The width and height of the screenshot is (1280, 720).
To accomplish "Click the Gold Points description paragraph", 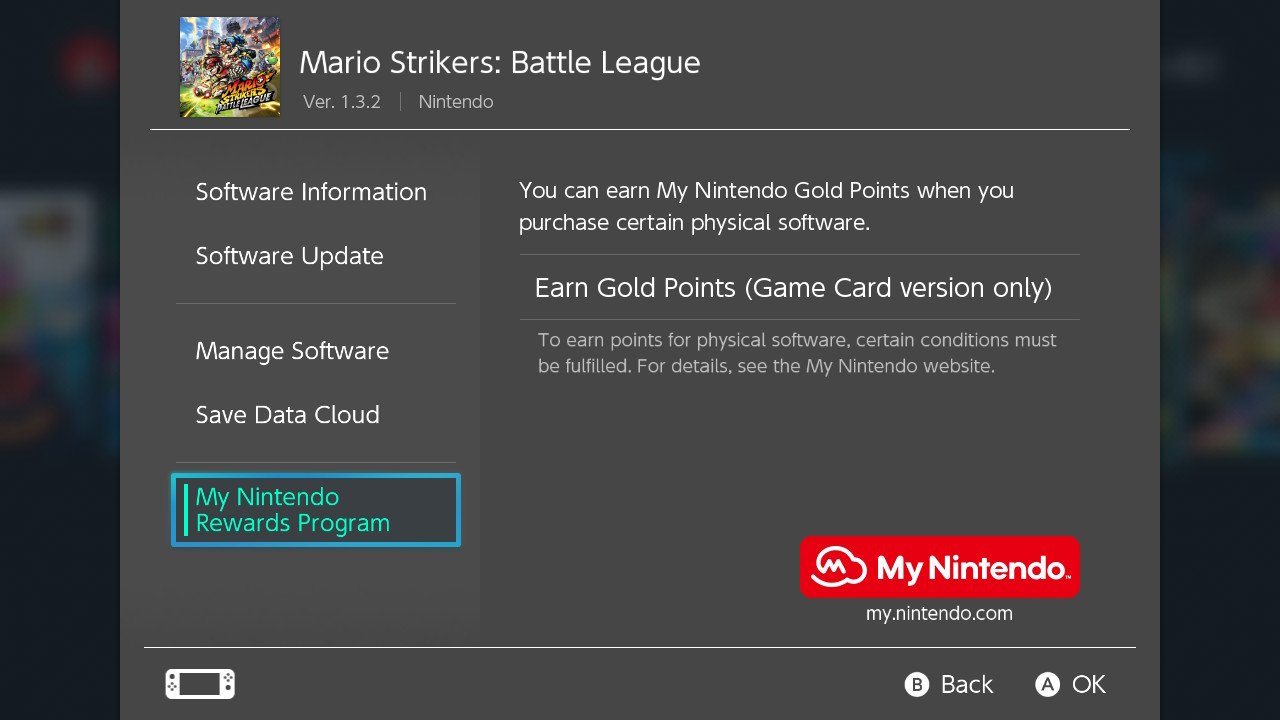I will pos(767,206).
